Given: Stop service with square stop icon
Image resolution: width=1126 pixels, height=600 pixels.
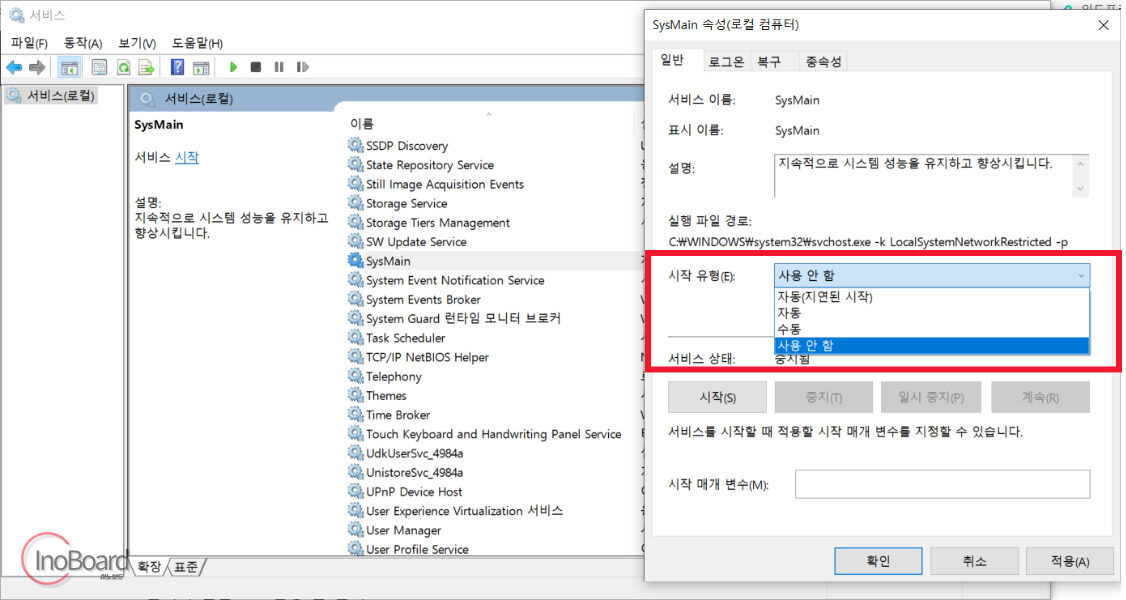Looking at the screenshot, I should pyautogui.click(x=256, y=67).
